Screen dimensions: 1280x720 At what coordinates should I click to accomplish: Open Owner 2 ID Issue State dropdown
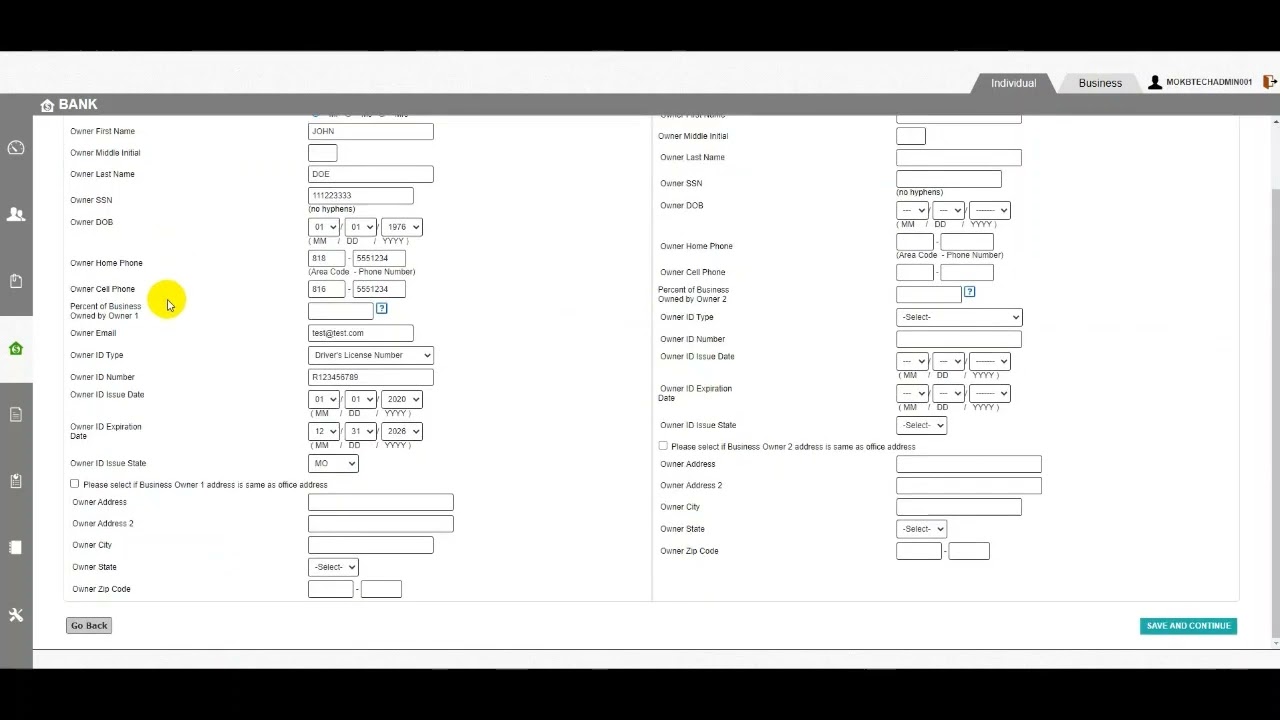pos(921,425)
